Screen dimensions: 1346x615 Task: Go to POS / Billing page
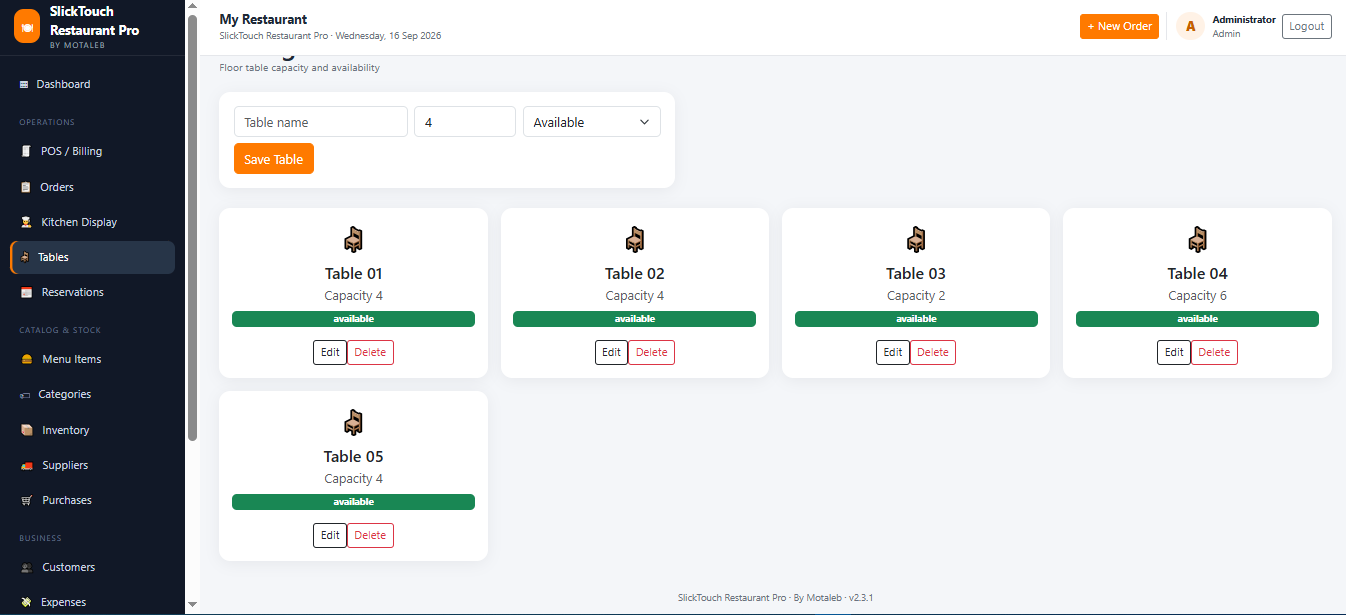pos(92,152)
